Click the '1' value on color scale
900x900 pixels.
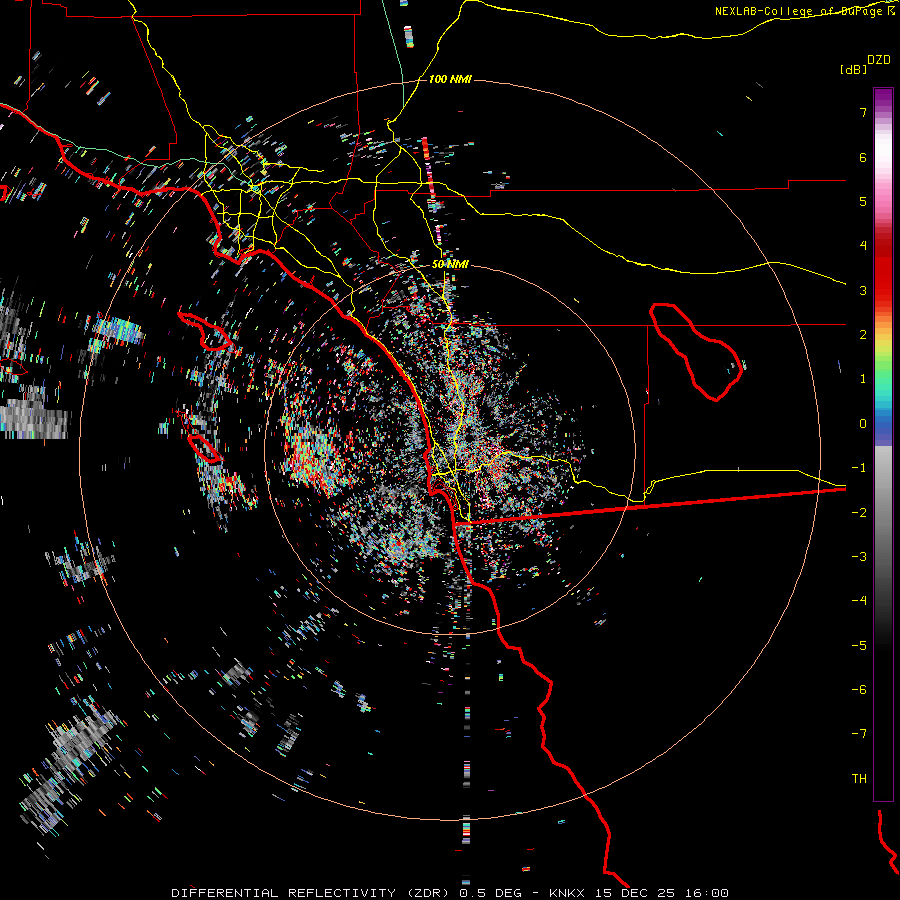pyautogui.click(x=863, y=379)
